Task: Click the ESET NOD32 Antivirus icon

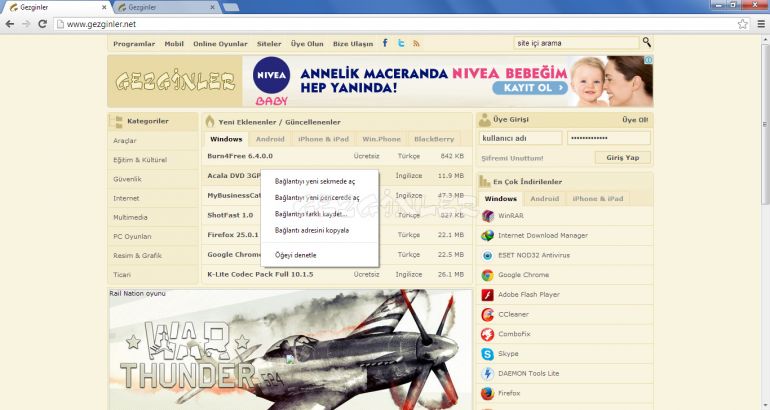Action: (488, 255)
